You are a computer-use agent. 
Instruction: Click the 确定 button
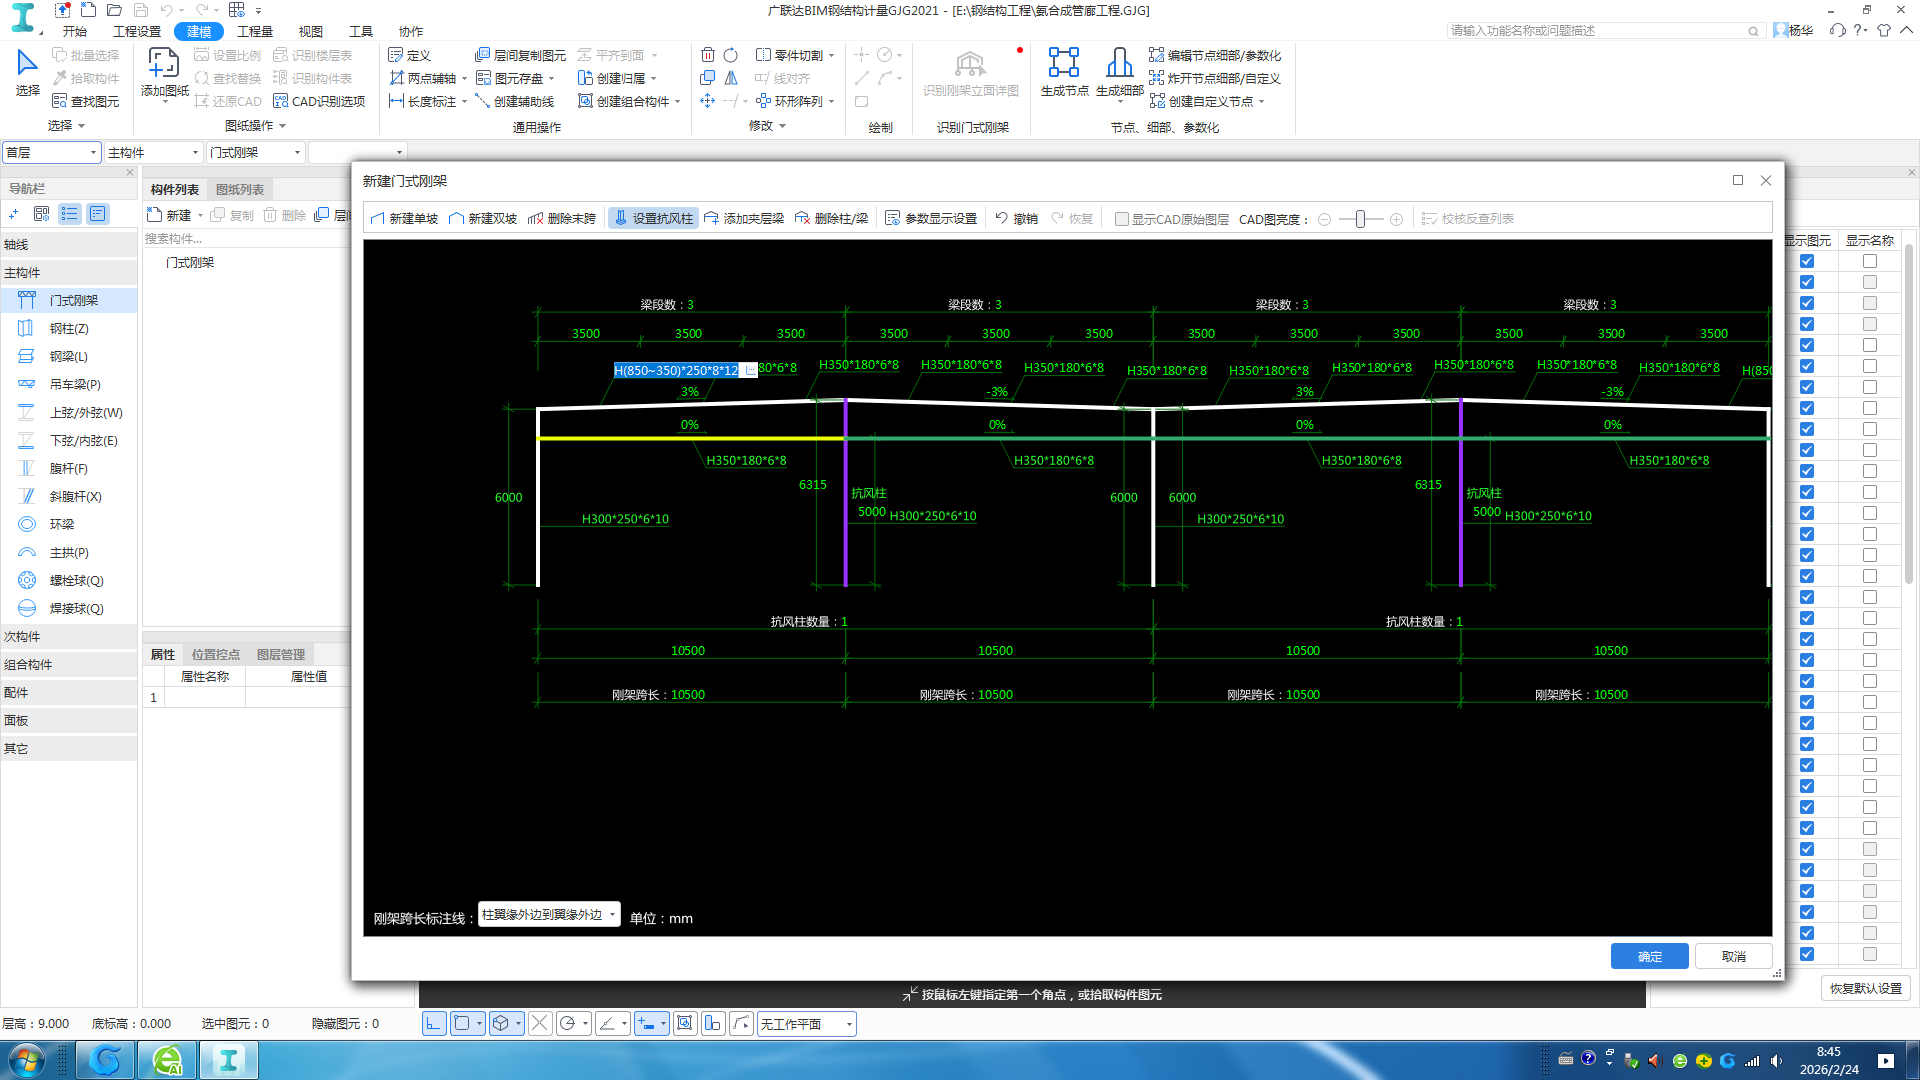1649,956
